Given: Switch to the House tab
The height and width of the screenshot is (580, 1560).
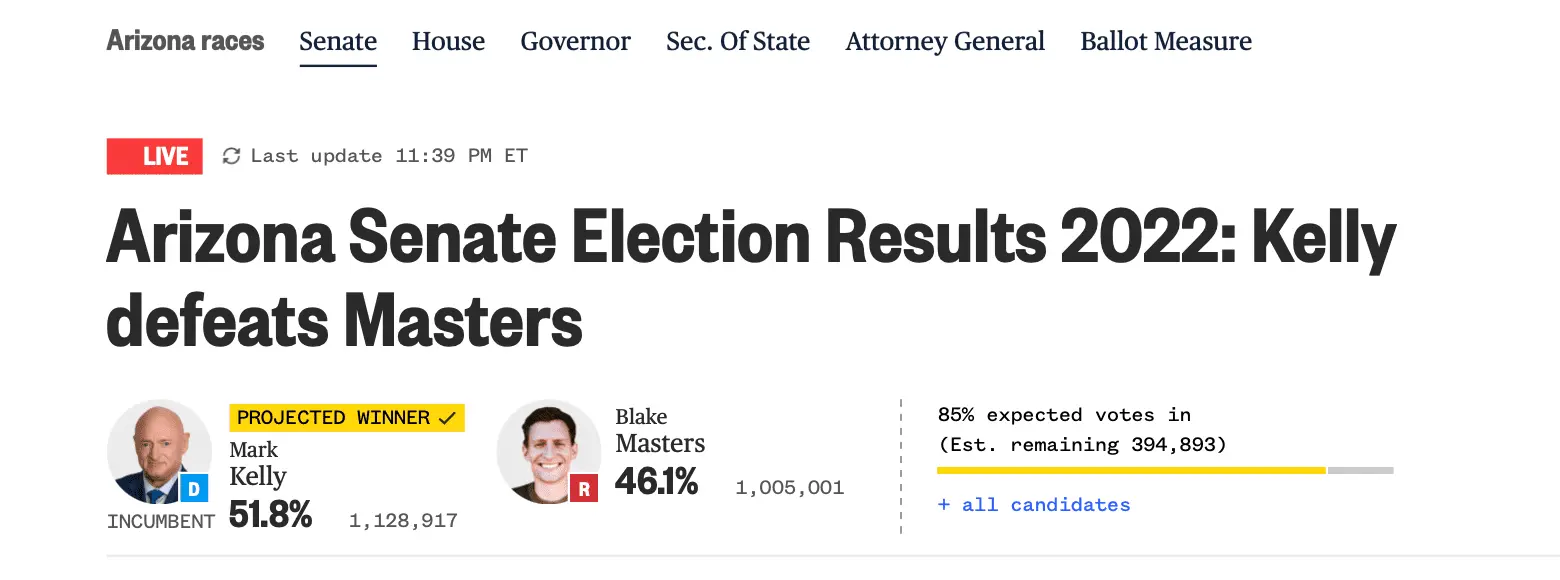Looking at the screenshot, I should (x=448, y=42).
